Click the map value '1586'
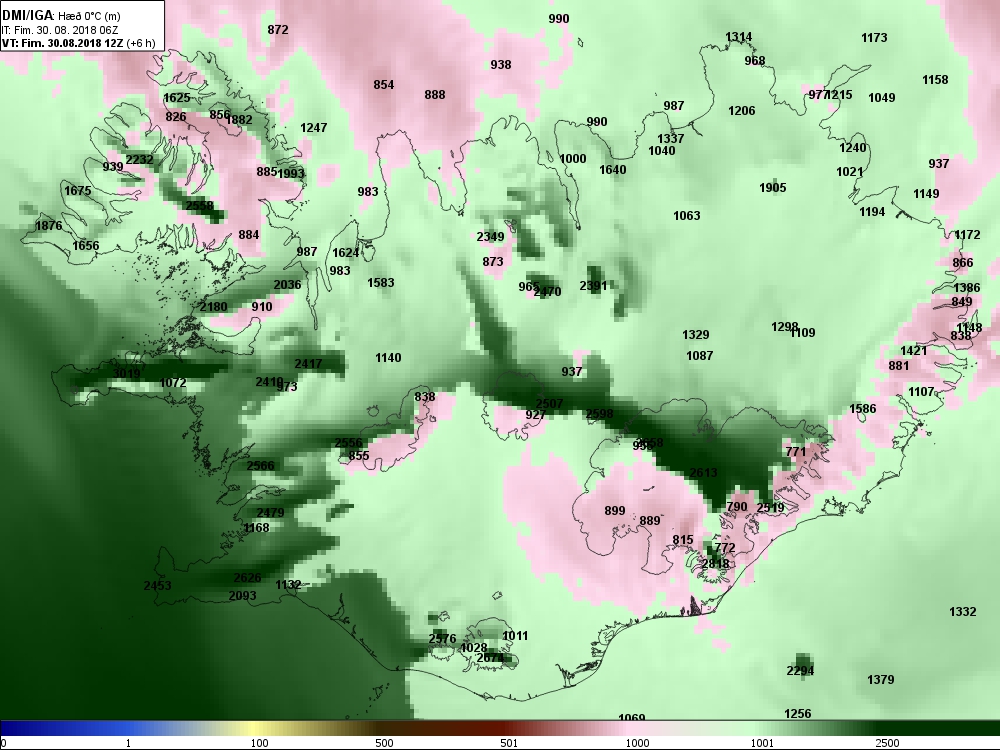The height and width of the screenshot is (750, 1000). click(x=863, y=409)
